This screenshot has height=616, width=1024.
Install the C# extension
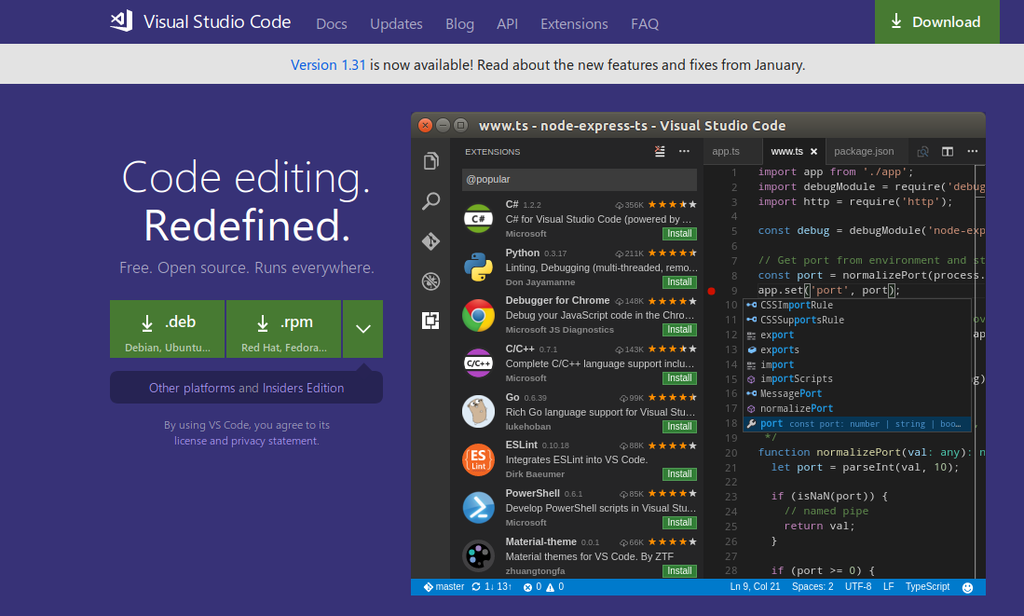(x=679, y=233)
